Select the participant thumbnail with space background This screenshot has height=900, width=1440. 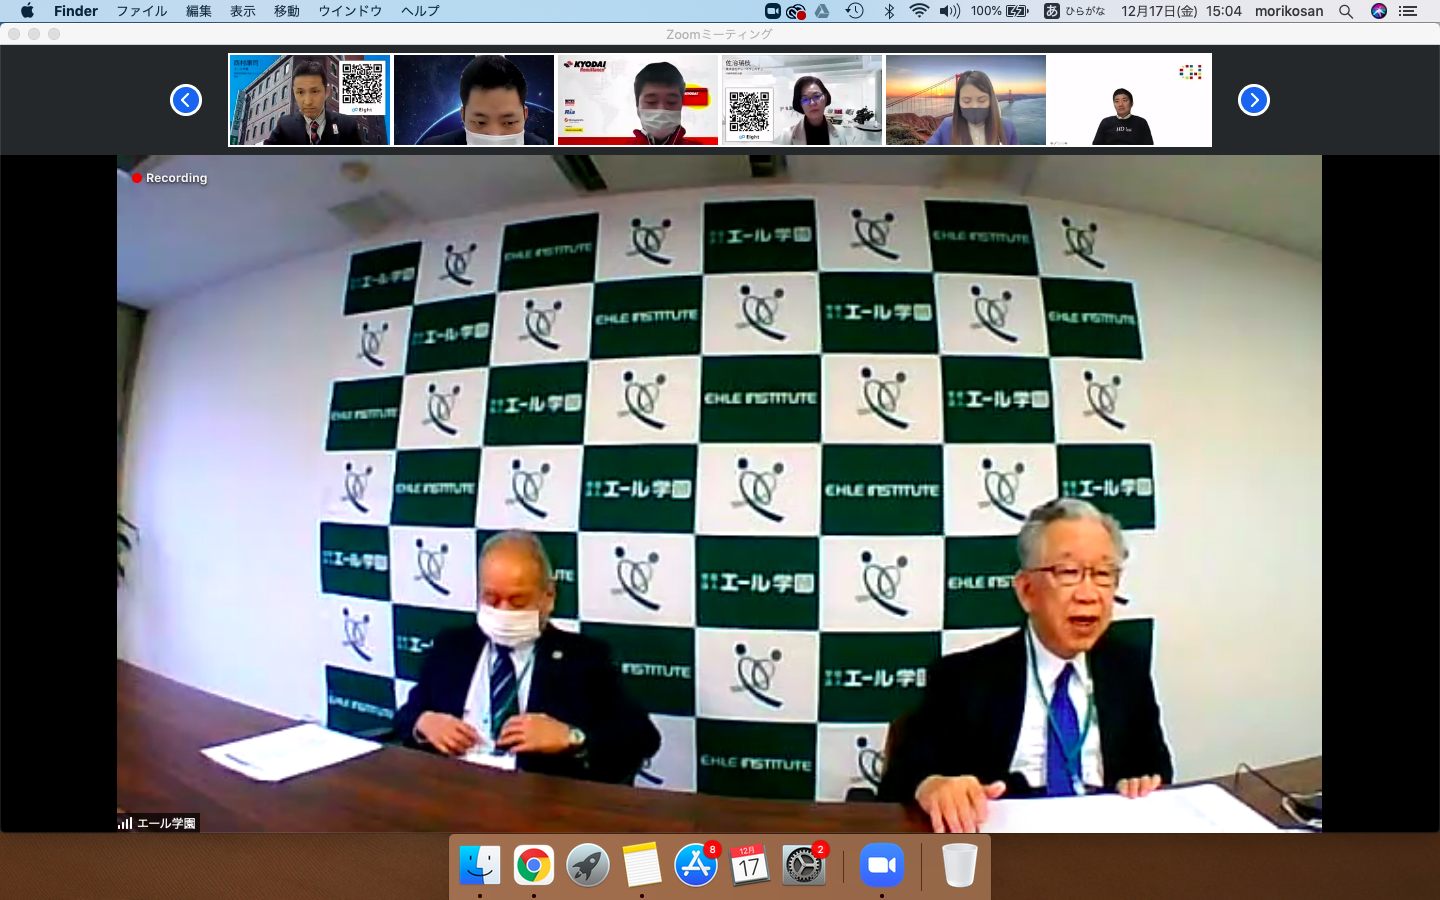coord(474,100)
